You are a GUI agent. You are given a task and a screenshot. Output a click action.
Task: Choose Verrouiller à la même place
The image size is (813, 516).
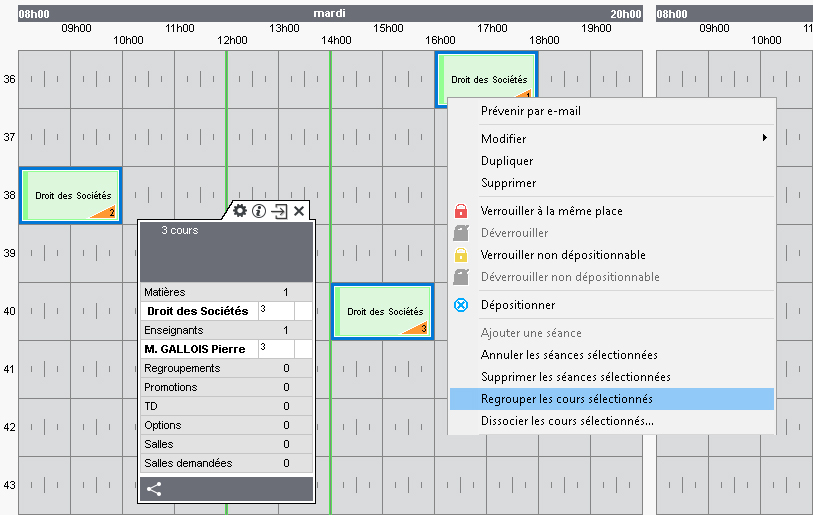pyautogui.click(x=612, y=211)
